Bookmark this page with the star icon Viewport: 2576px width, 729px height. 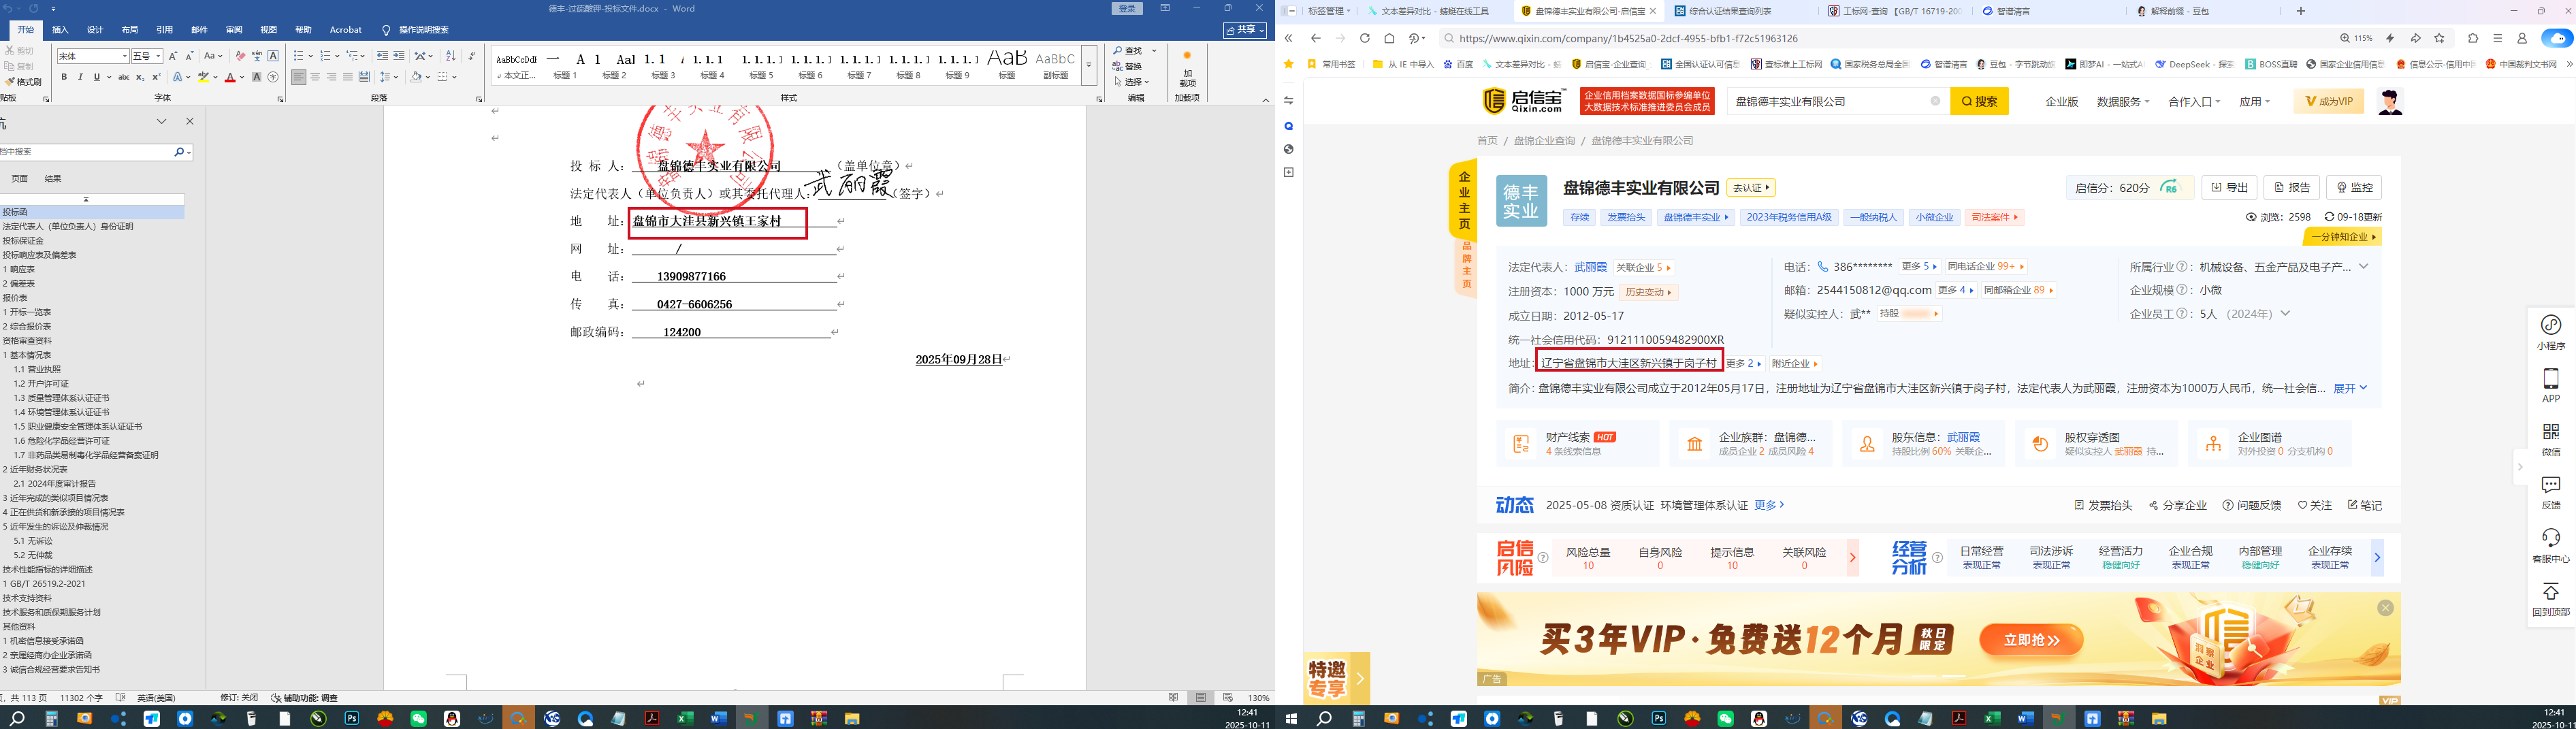click(2440, 38)
